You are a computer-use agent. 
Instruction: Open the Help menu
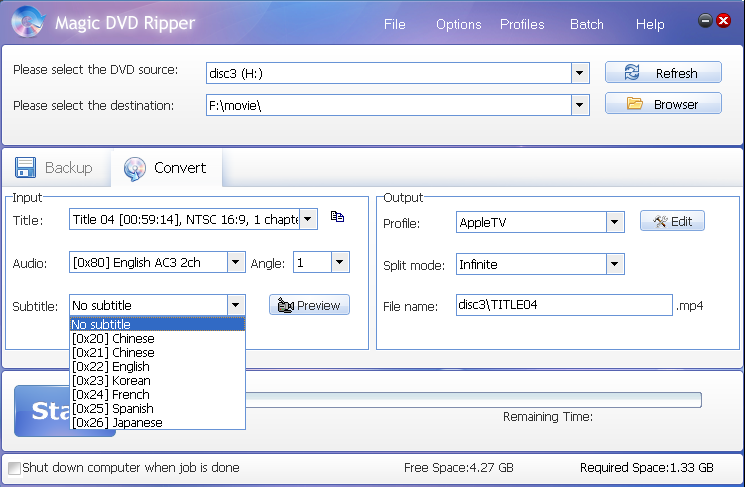(650, 24)
